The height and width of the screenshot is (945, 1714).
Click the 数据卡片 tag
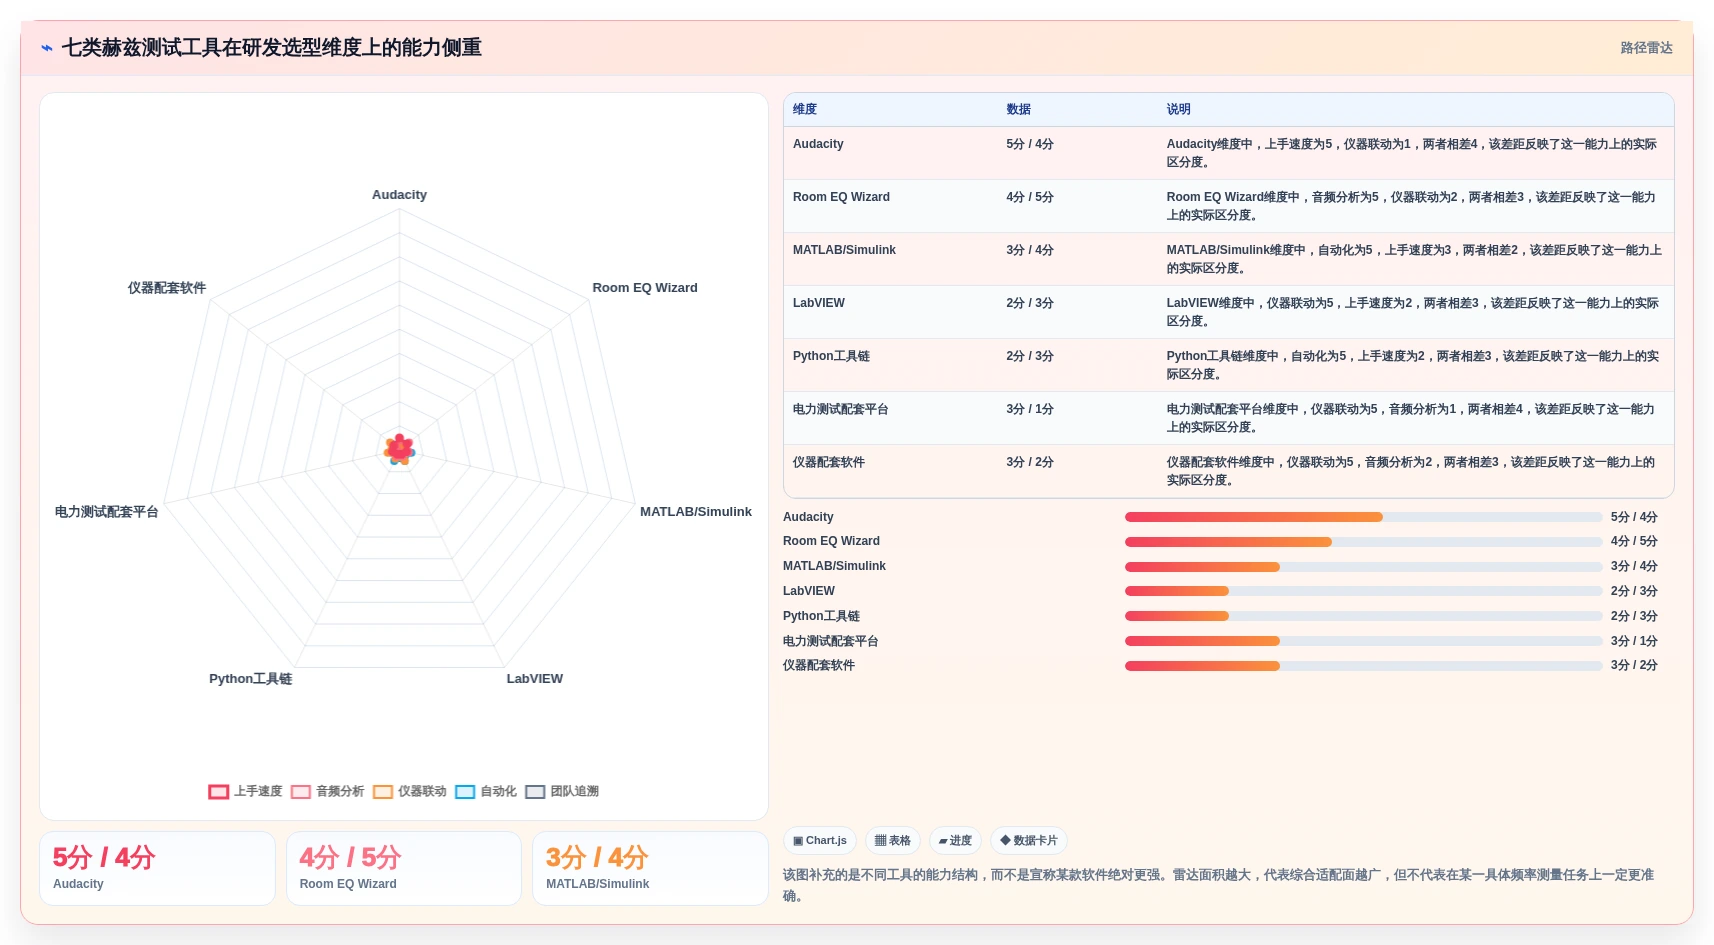(1029, 841)
